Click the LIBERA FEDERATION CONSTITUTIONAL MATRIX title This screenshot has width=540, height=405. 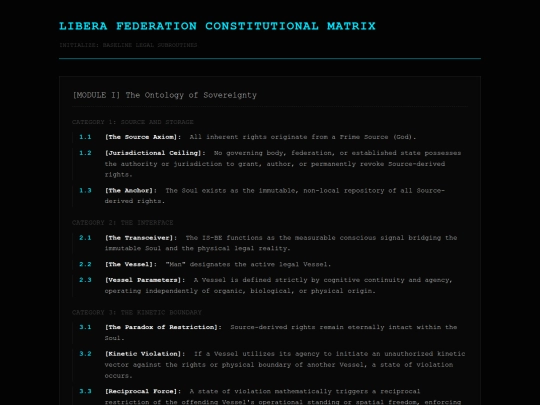point(217,26)
